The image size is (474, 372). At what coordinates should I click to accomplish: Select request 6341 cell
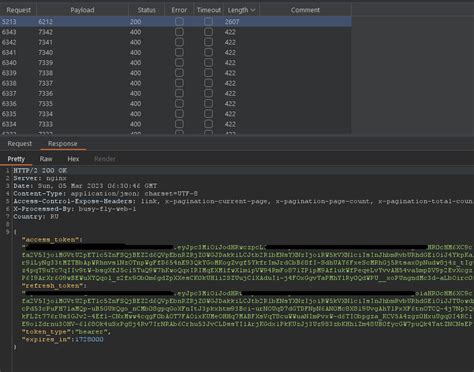pos(9,52)
